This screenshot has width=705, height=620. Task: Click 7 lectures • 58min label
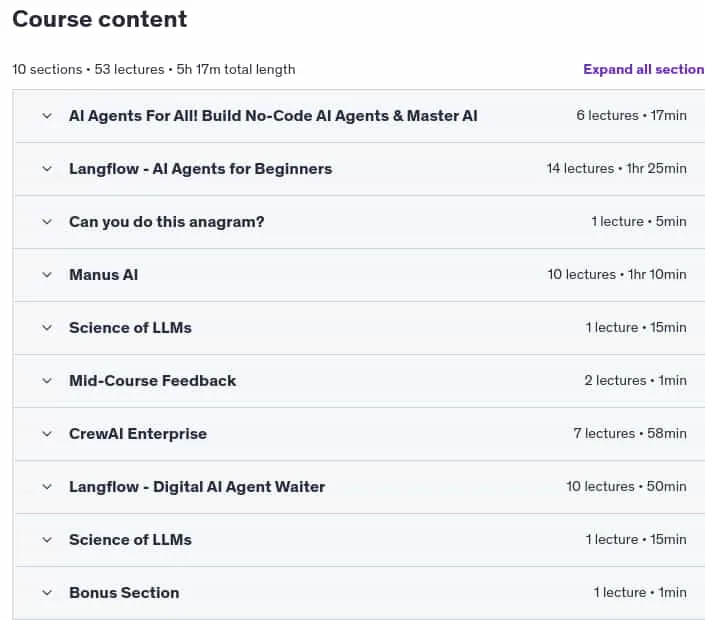pyautogui.click(x=630, y=434)
